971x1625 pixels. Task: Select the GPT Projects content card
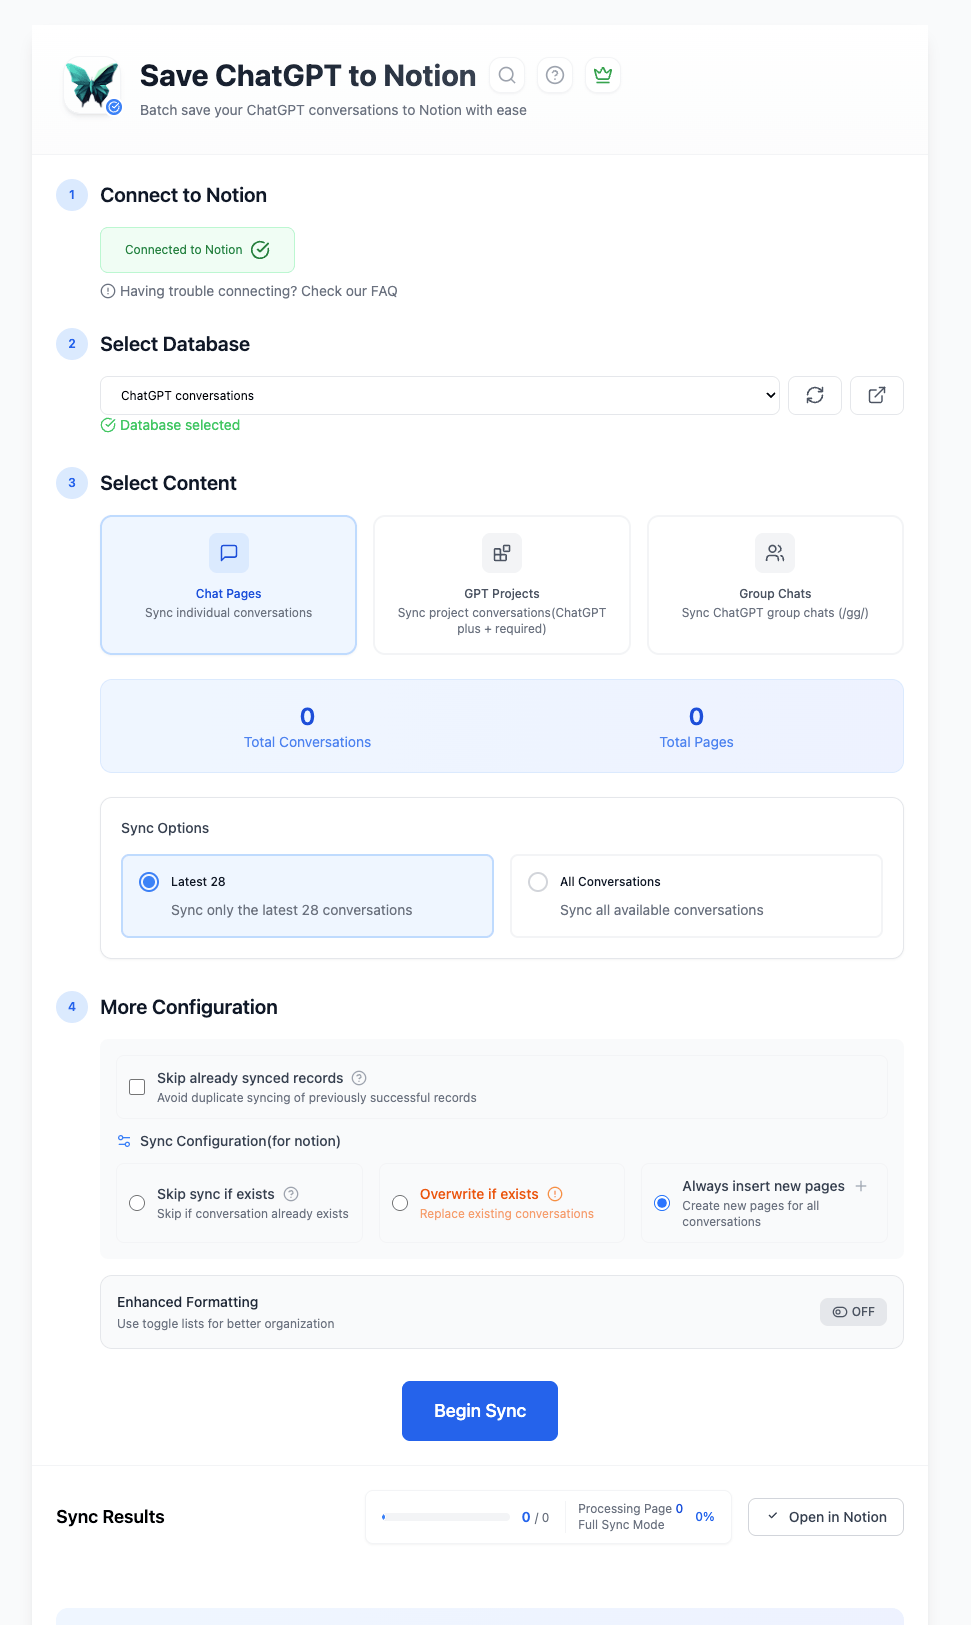pyautogui.click(x=502, y=585)
